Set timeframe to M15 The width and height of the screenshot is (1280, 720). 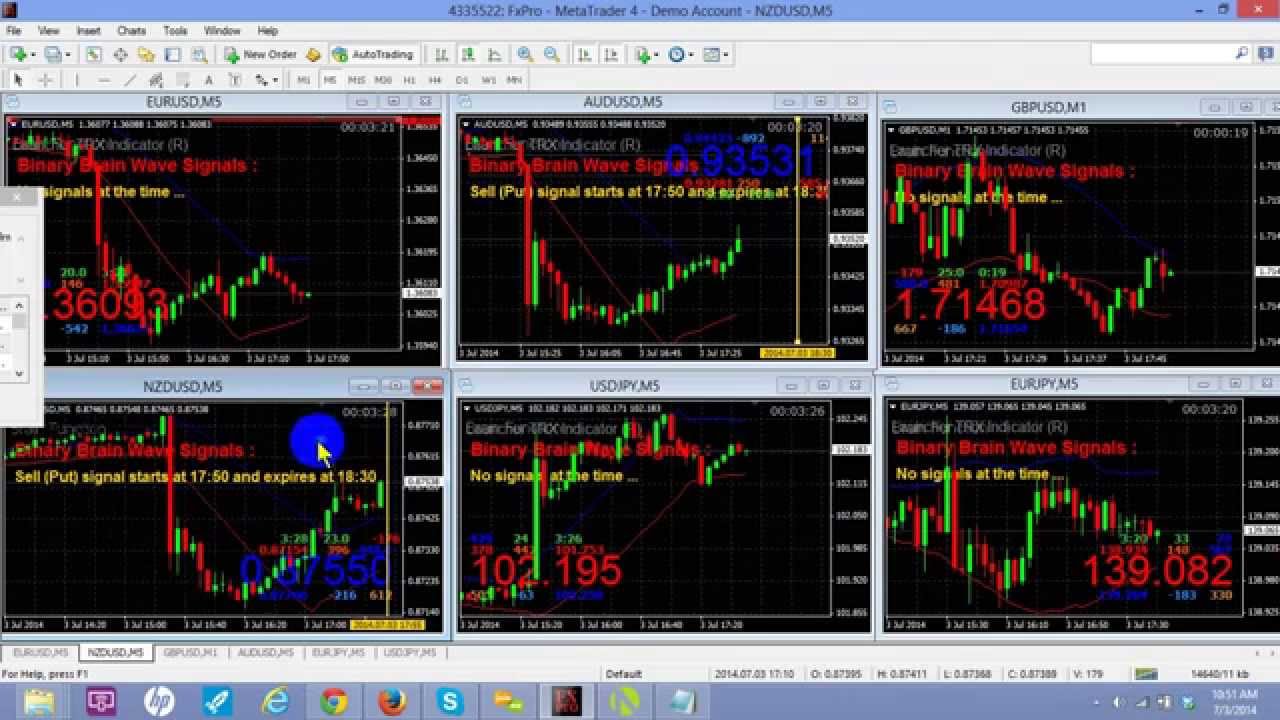[357, 80]
